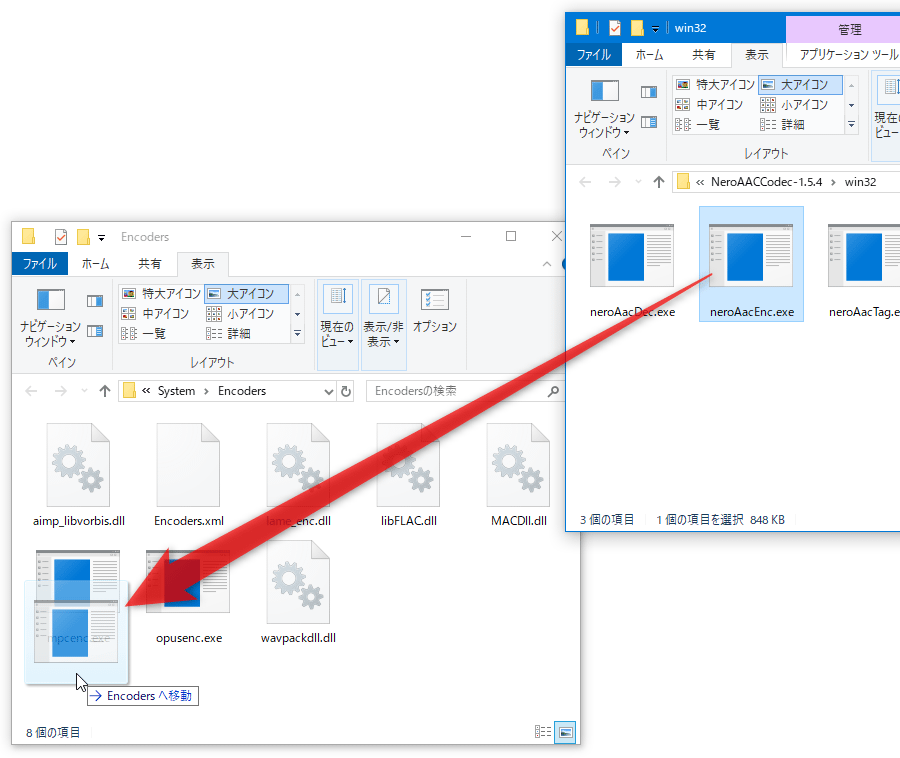Click NeroAACCodec-1.5.4 breadcrumb in win32 window

point(766,182)
